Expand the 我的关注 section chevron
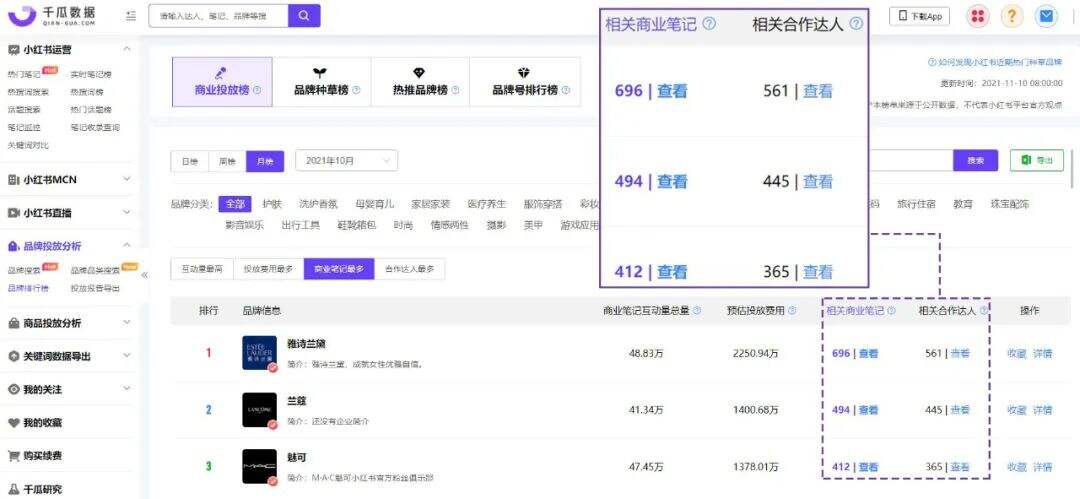Viewport: 1080px width, 499px height. click(127, 389)
